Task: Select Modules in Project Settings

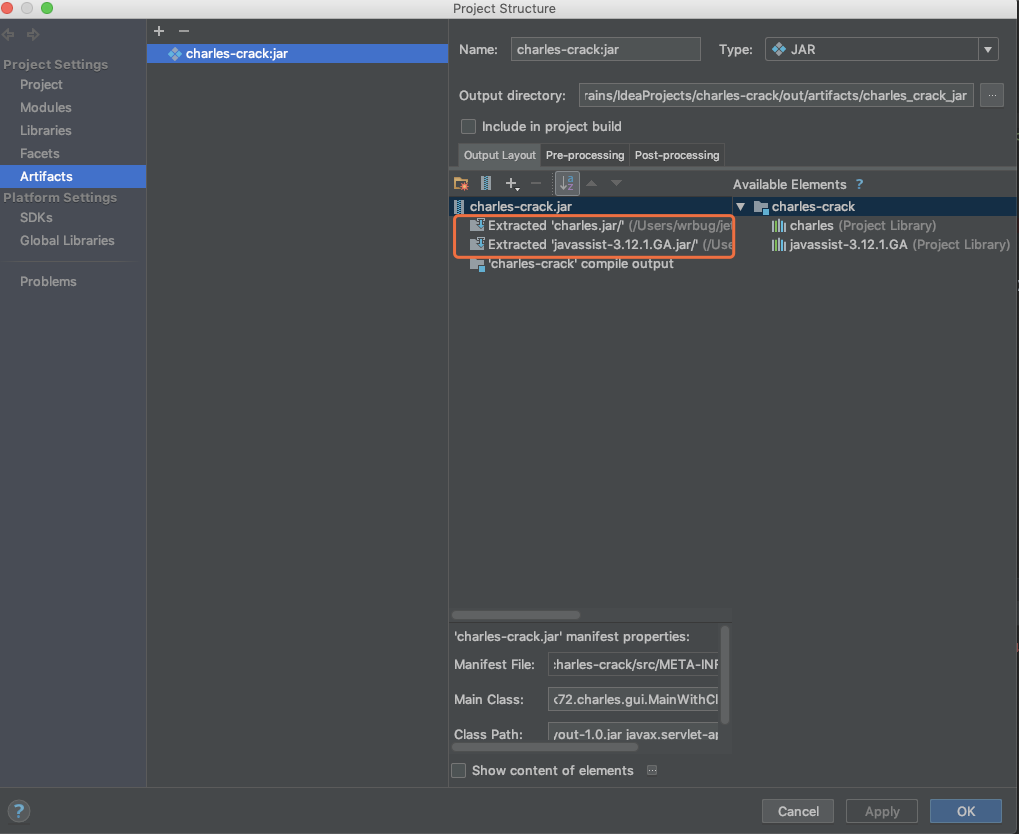Action: [46, 107]
